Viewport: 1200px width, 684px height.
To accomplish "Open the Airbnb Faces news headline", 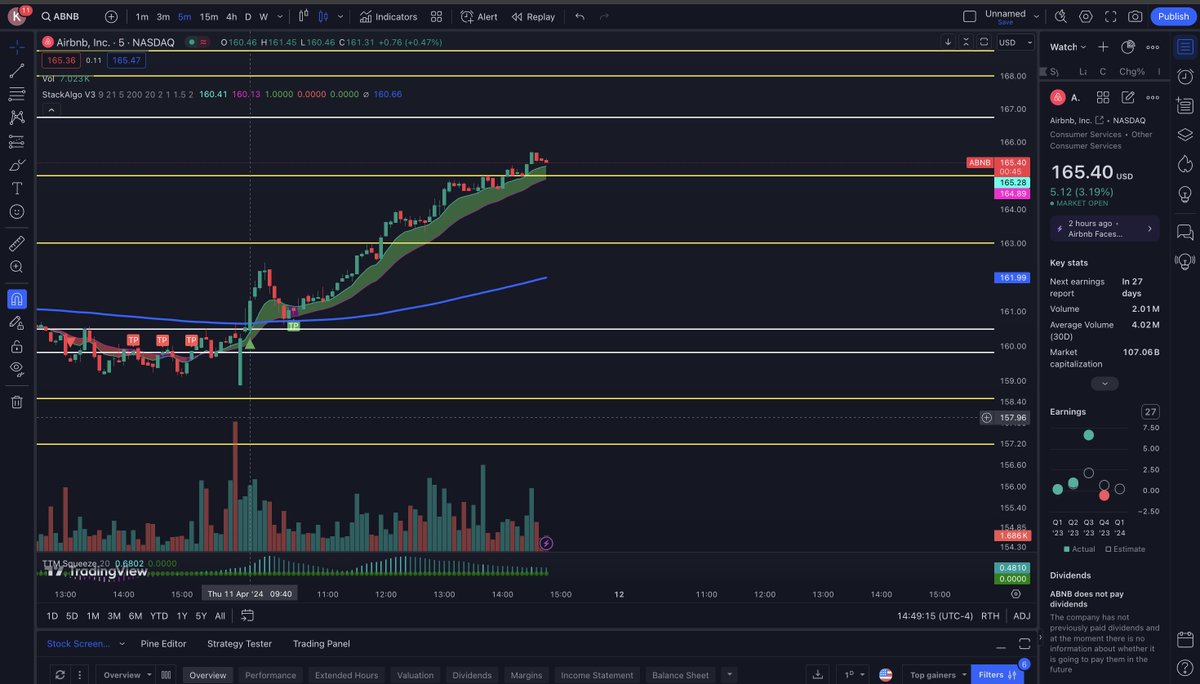I will point(1104,228).
